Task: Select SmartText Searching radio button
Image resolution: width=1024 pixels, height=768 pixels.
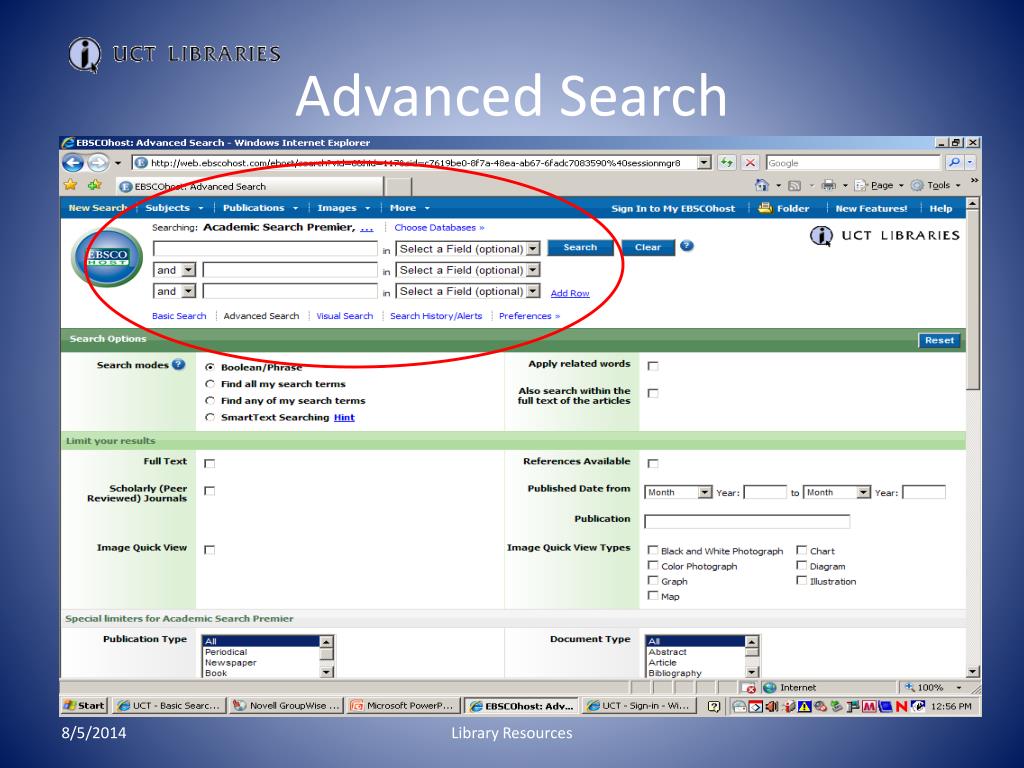Action: pos(210,417)
